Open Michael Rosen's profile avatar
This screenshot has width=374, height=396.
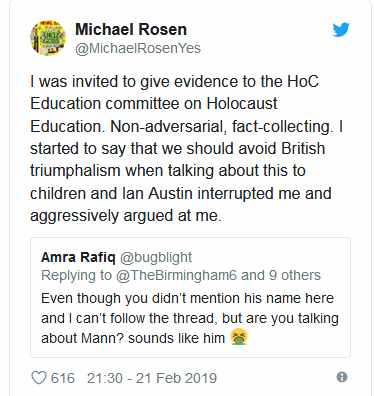[48, 37]
